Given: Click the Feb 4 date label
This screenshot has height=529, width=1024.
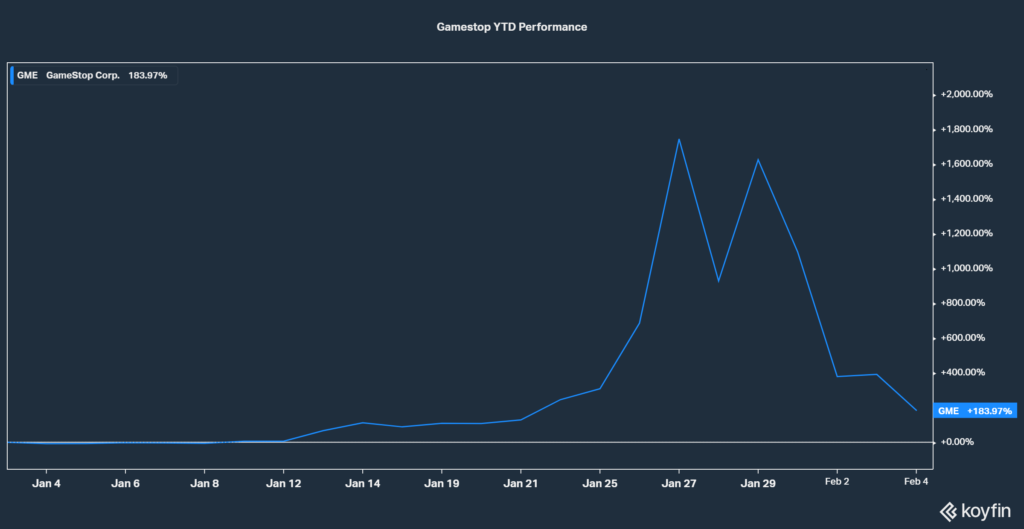Looking at the screenshot, I should coord(916,484).
